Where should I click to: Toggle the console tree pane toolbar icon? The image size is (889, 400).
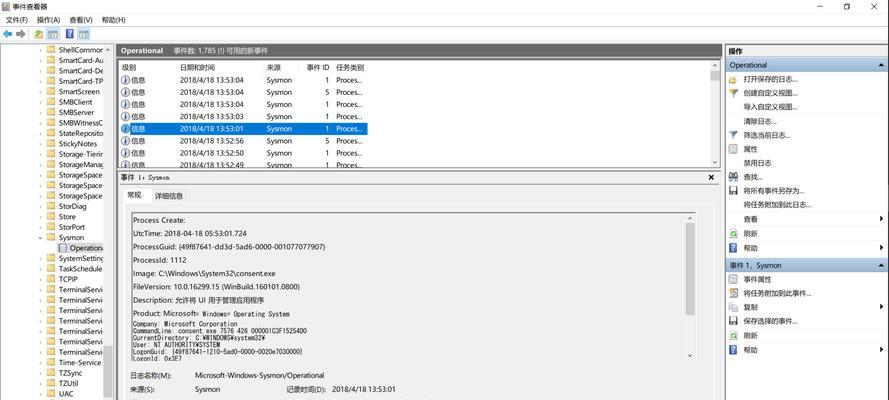point(53,35)
